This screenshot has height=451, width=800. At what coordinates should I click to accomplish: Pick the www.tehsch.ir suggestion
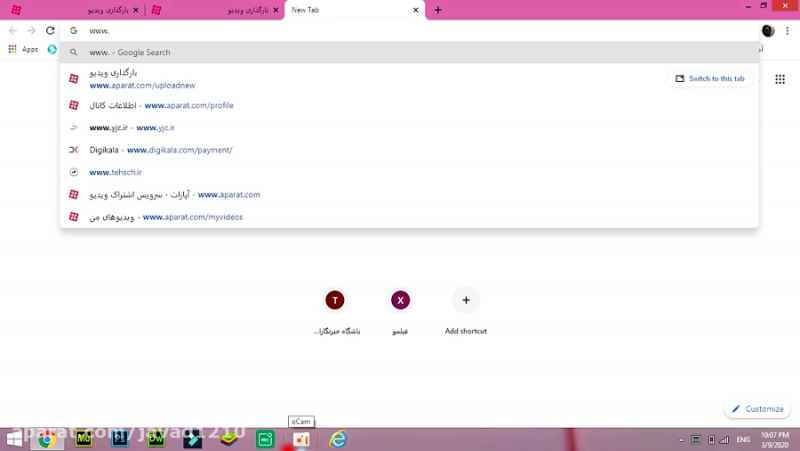115,172
